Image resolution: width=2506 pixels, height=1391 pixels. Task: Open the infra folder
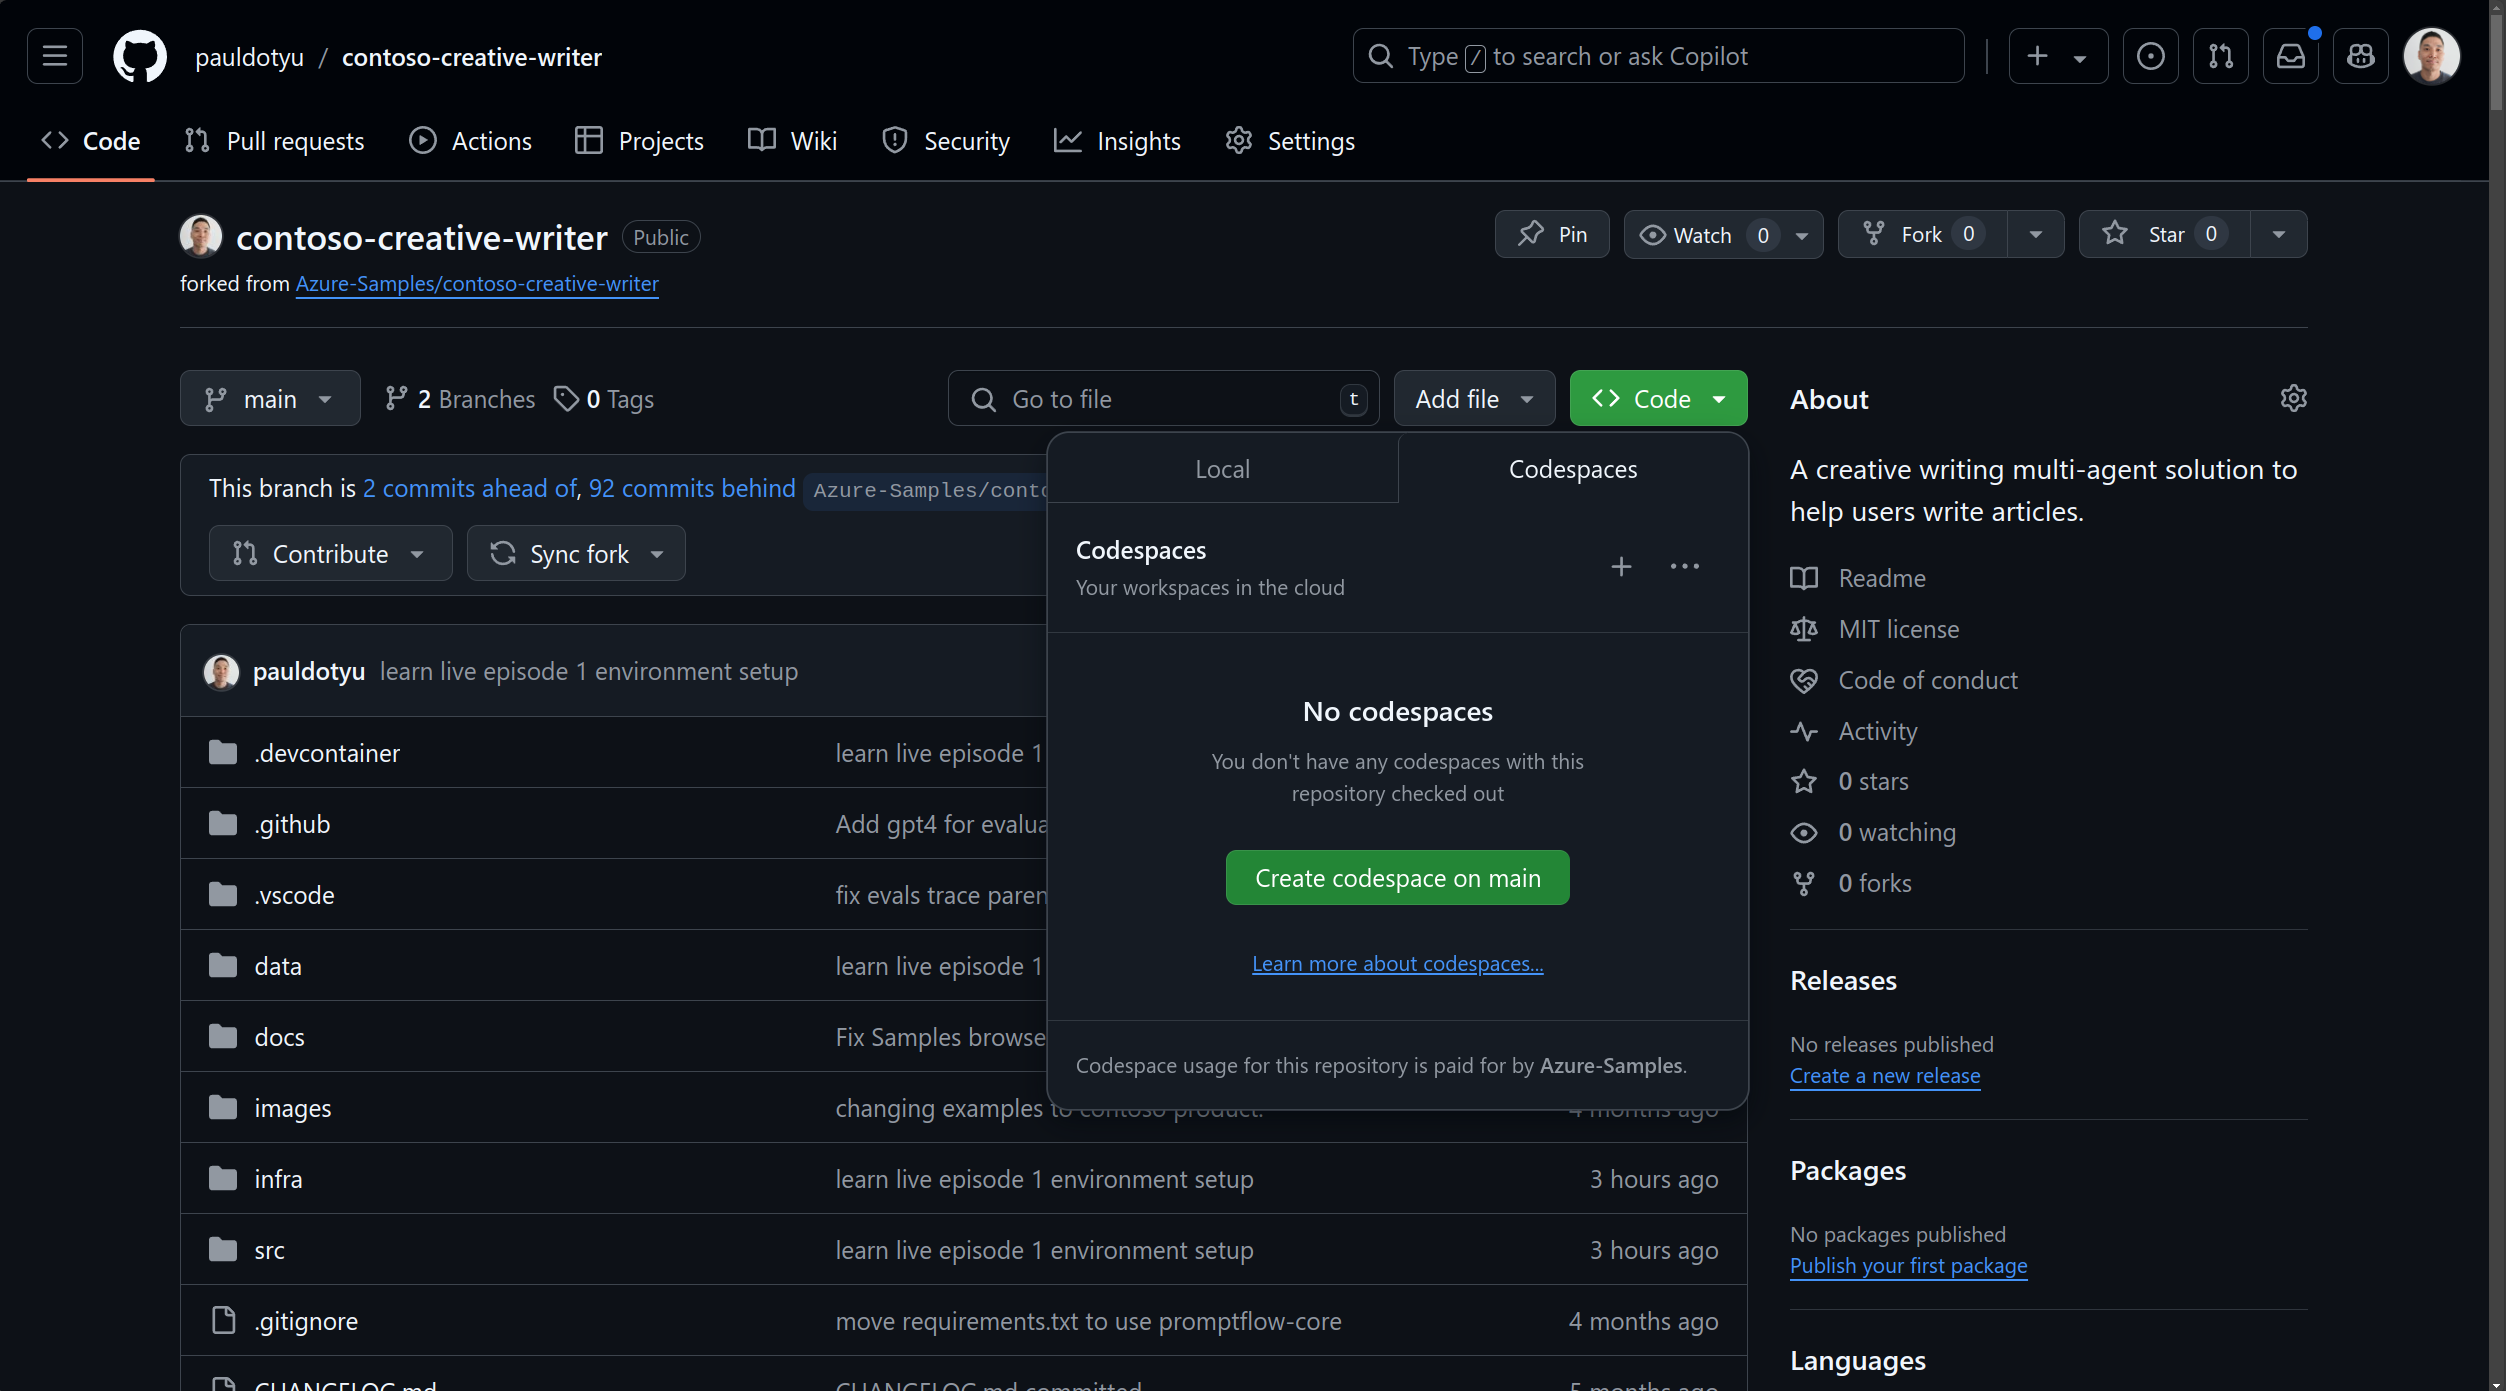point(278,1179)
